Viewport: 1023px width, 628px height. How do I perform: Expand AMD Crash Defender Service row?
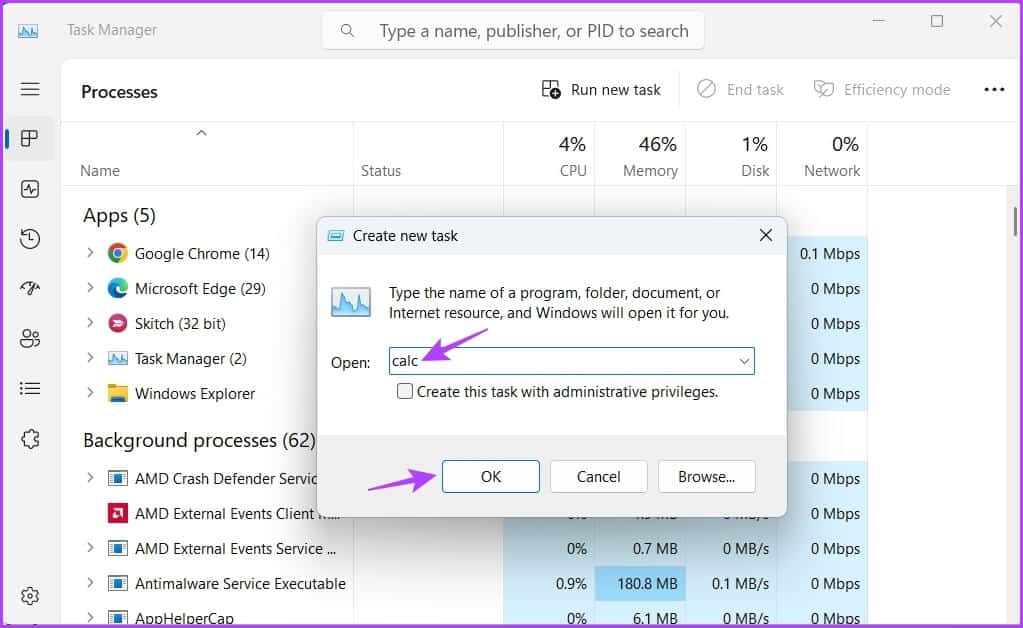click(90, 478)
